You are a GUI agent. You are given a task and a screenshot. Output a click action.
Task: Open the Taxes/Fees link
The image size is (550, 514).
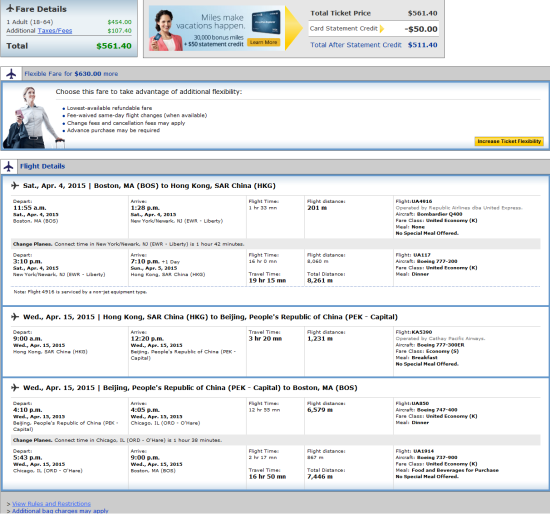[x=55, y=31]
